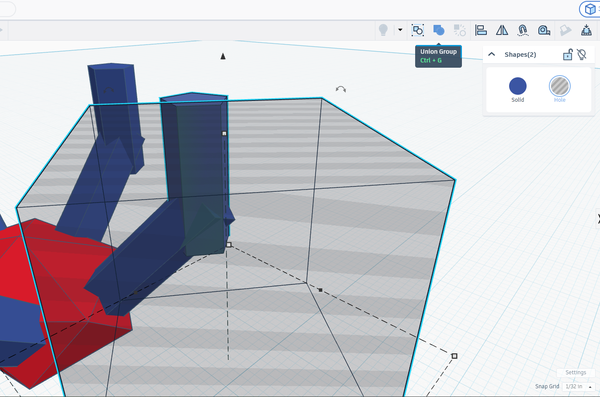Open the dropdown arrow beside the lightbulb

[x=400, y=29]
